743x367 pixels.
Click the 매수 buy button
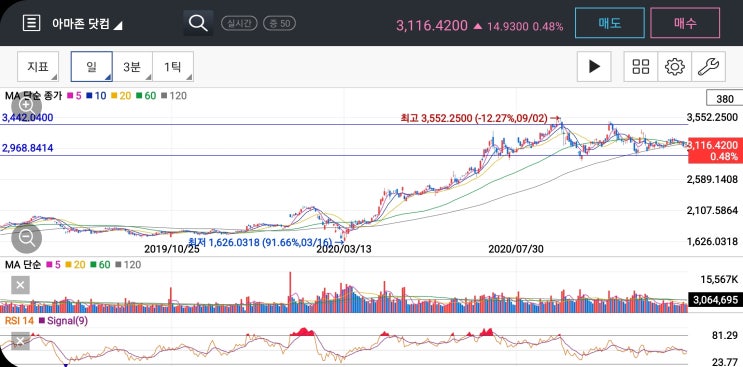(x=685, y=23)
